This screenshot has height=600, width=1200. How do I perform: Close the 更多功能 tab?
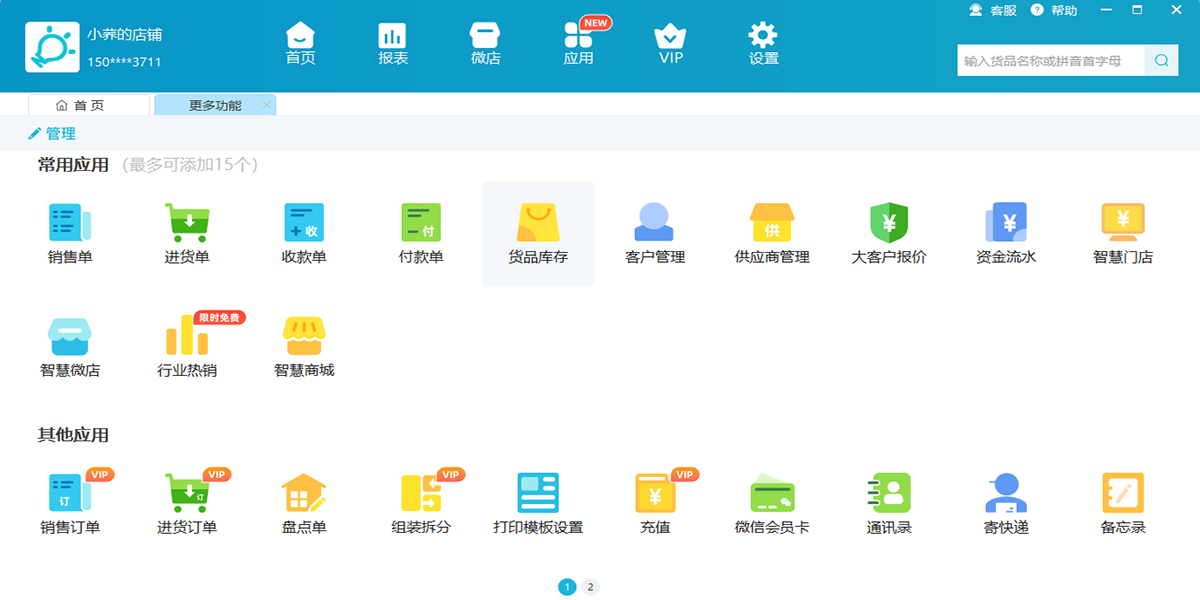coord(266,105)
